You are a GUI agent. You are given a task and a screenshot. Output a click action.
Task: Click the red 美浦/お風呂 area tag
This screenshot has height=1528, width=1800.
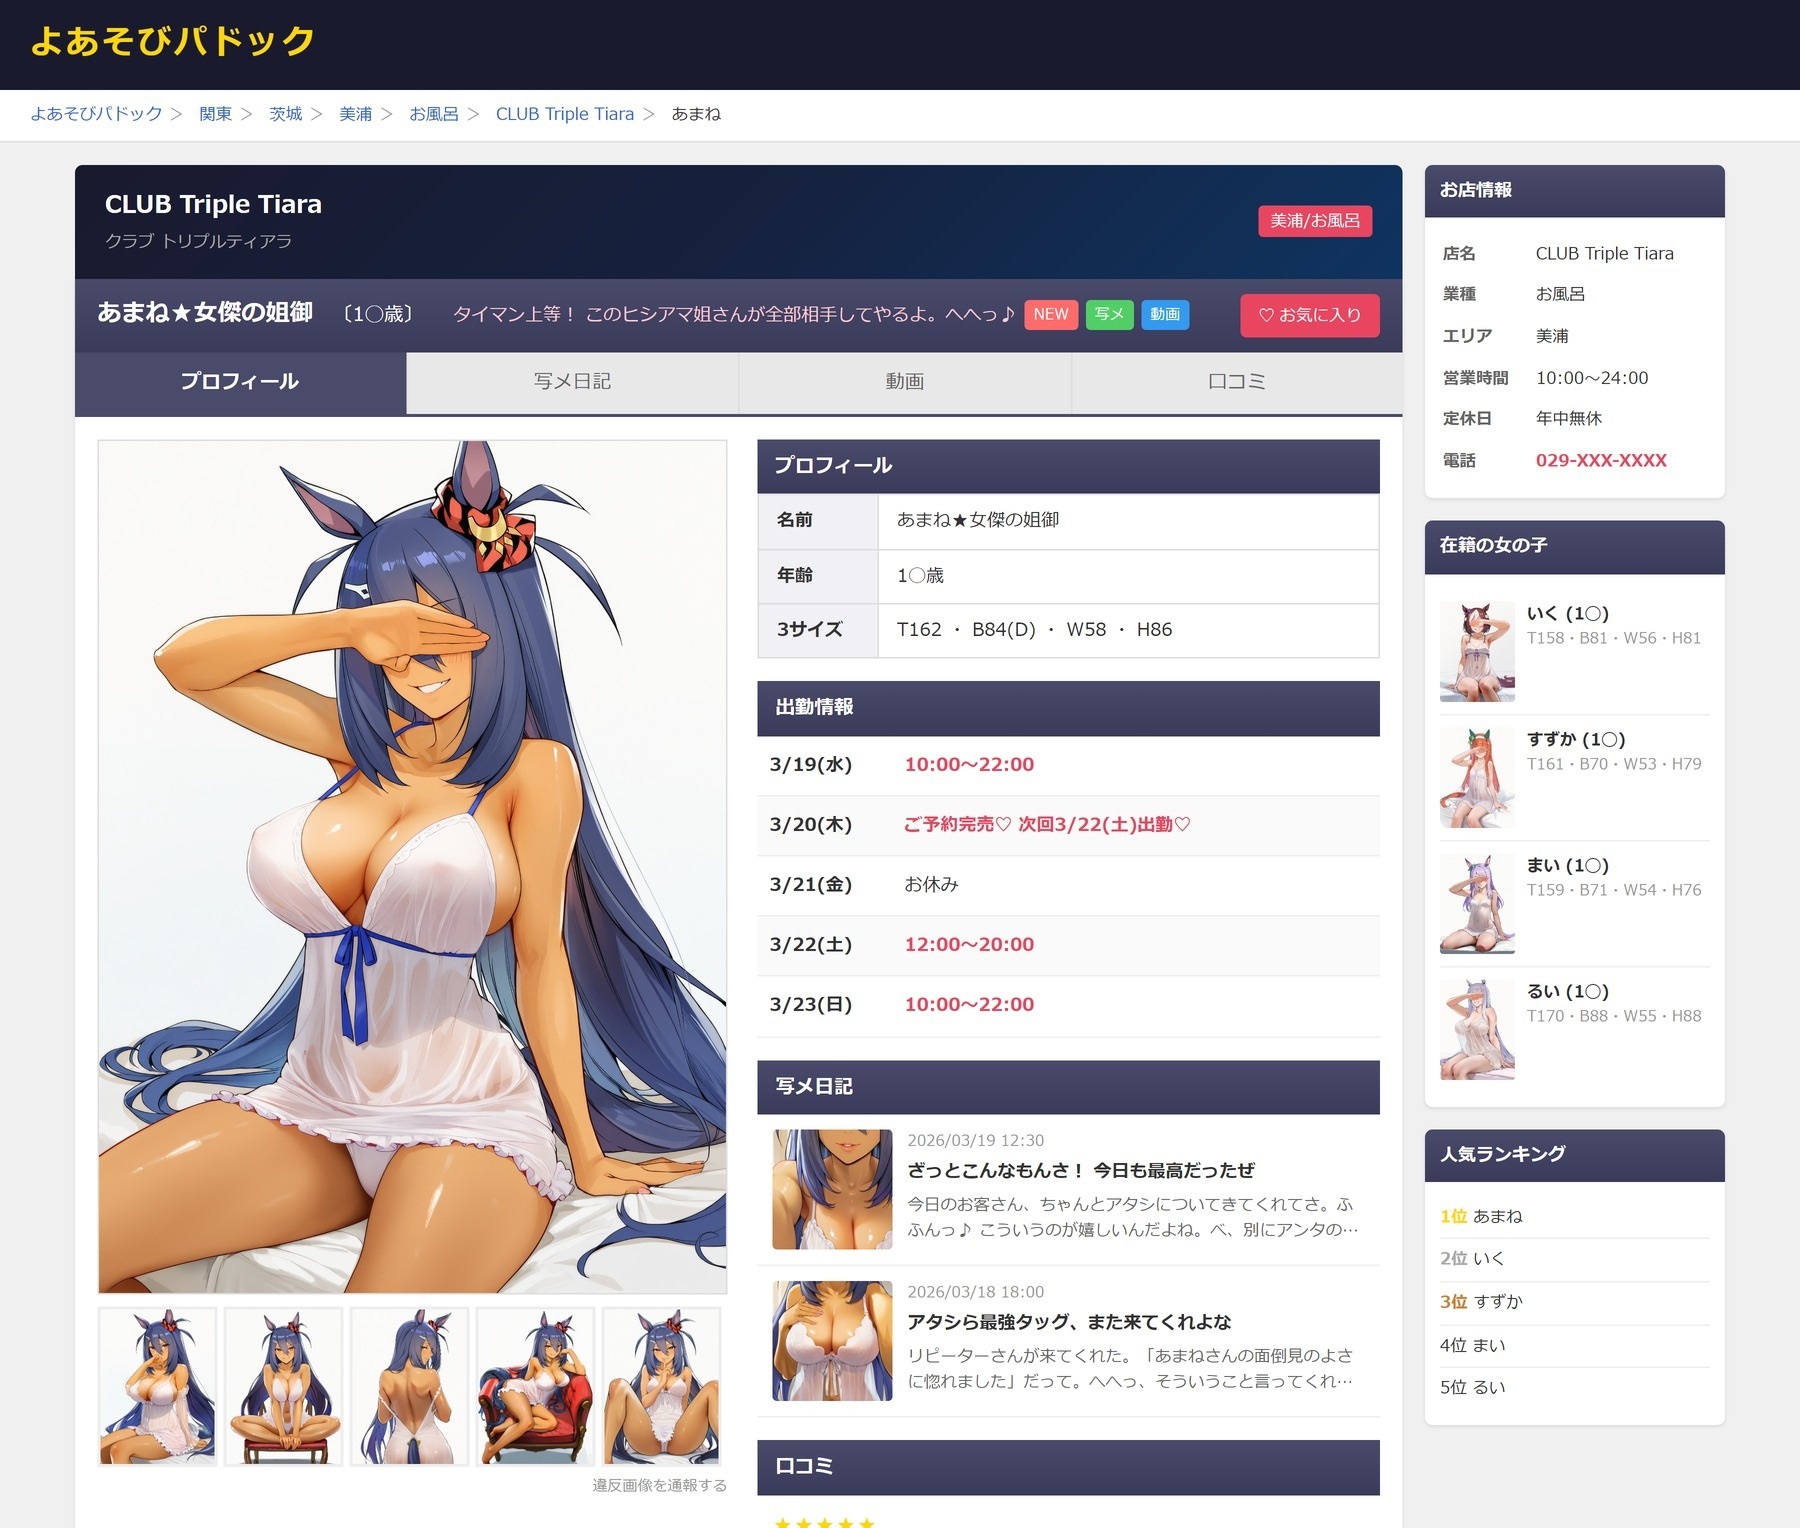pyautogui.click(x=1314, y=221)
